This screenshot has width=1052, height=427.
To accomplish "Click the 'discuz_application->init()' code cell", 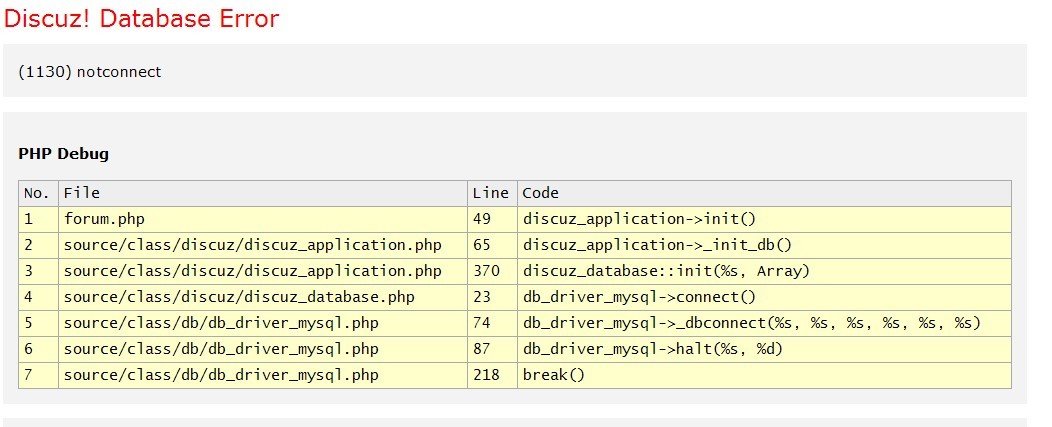I will [x=764, y=220].
